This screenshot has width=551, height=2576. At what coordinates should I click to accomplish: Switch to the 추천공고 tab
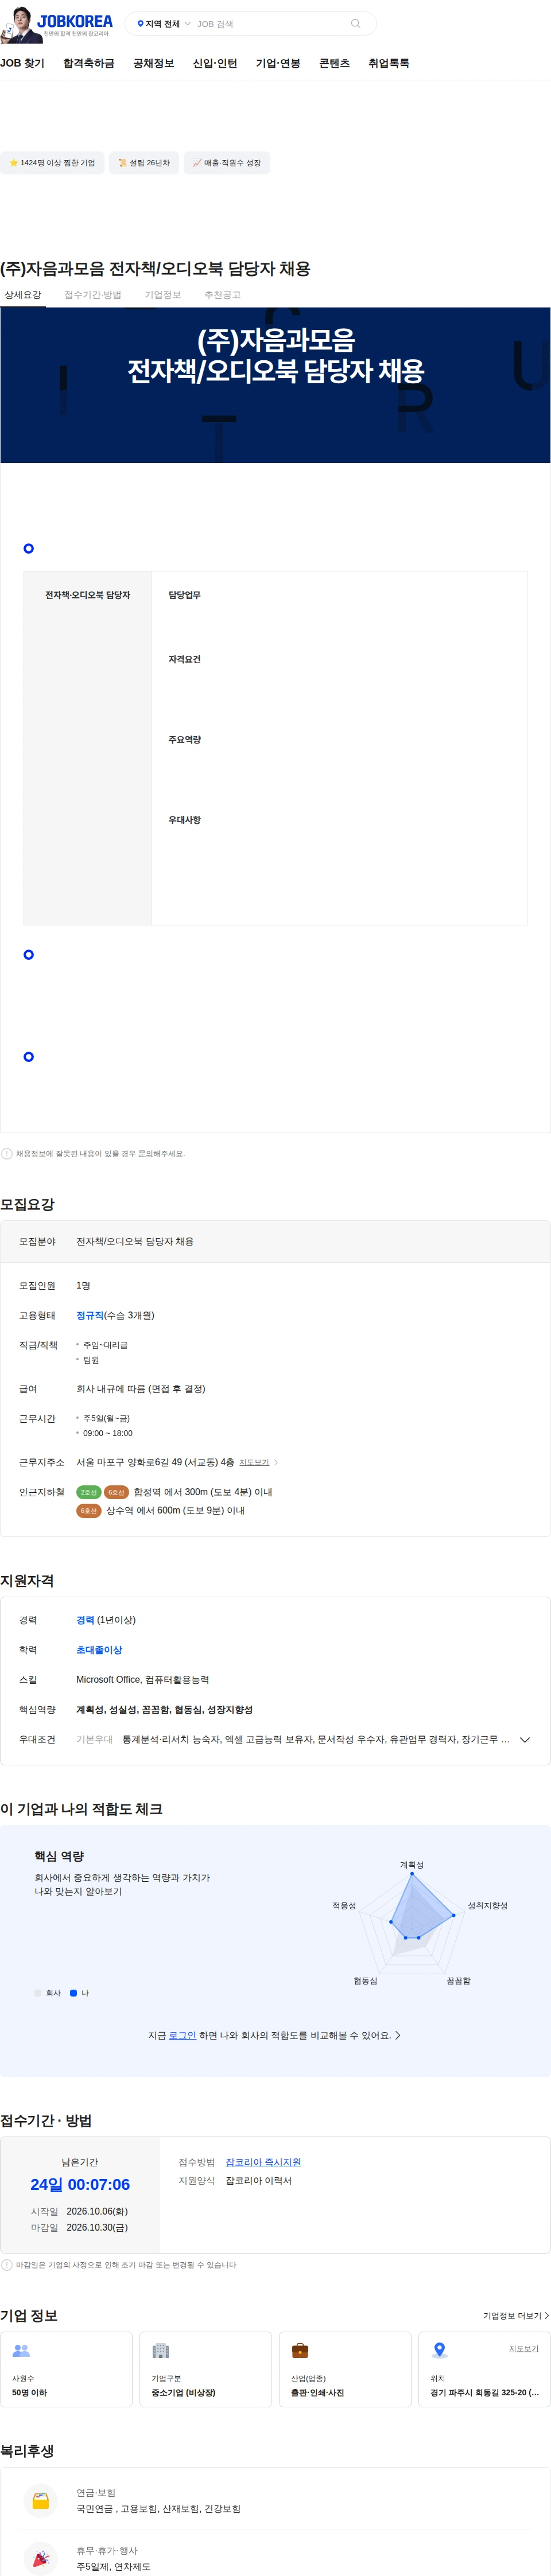223,295
